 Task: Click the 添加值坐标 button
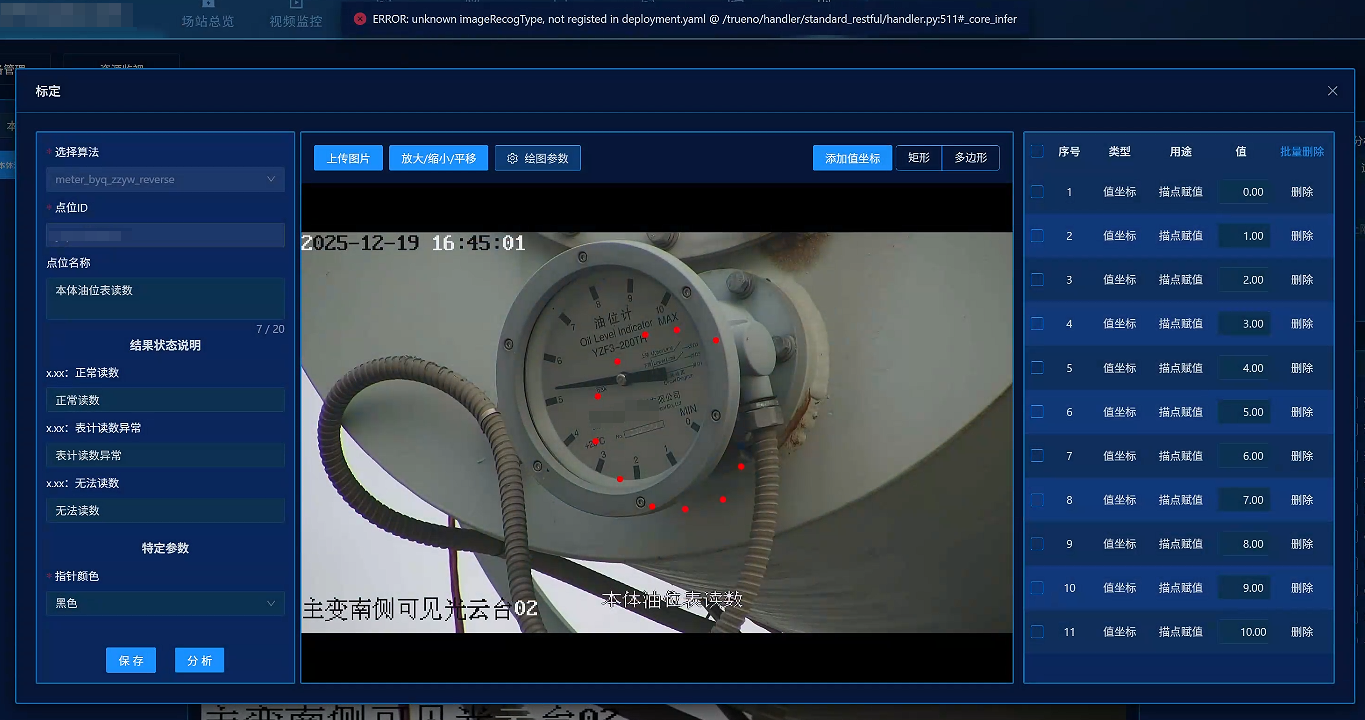click(852, 158)
